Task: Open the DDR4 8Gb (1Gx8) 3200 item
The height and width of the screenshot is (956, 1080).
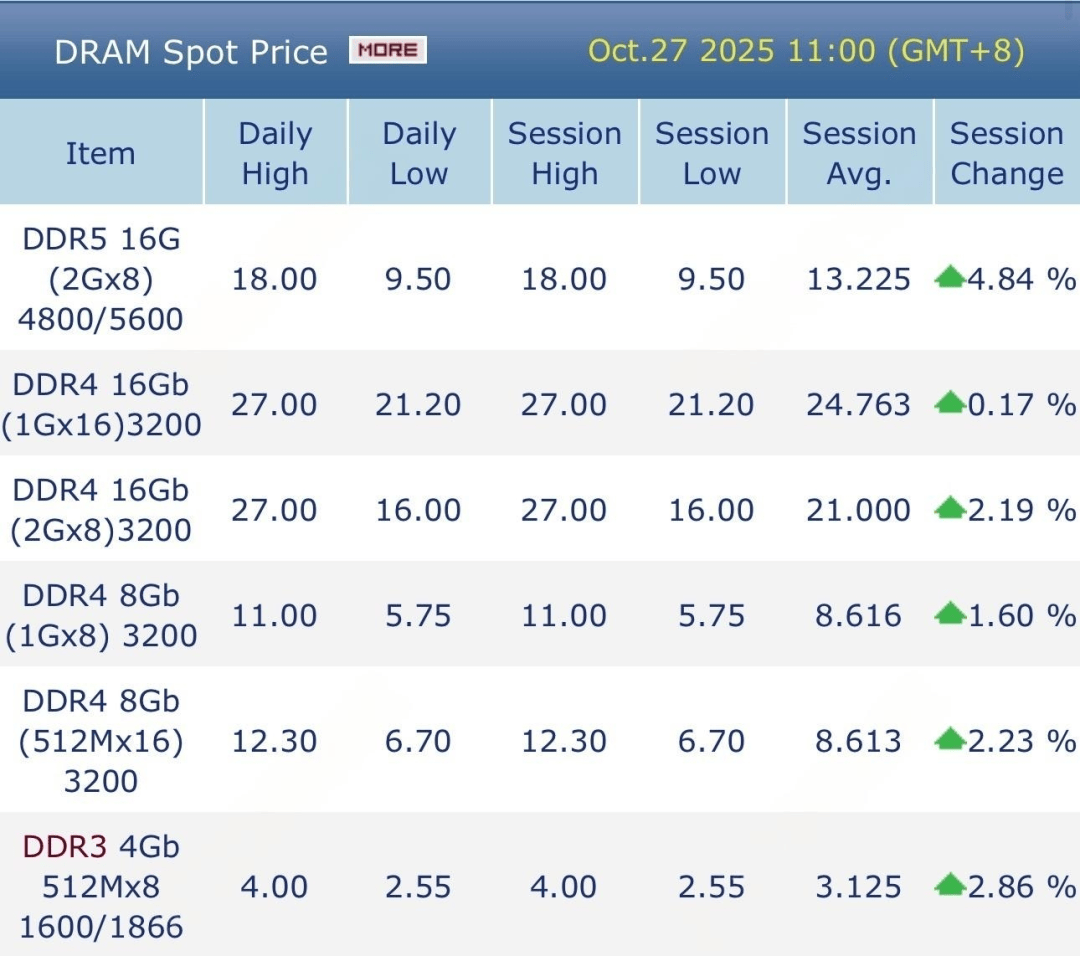Action: [101, 614]
